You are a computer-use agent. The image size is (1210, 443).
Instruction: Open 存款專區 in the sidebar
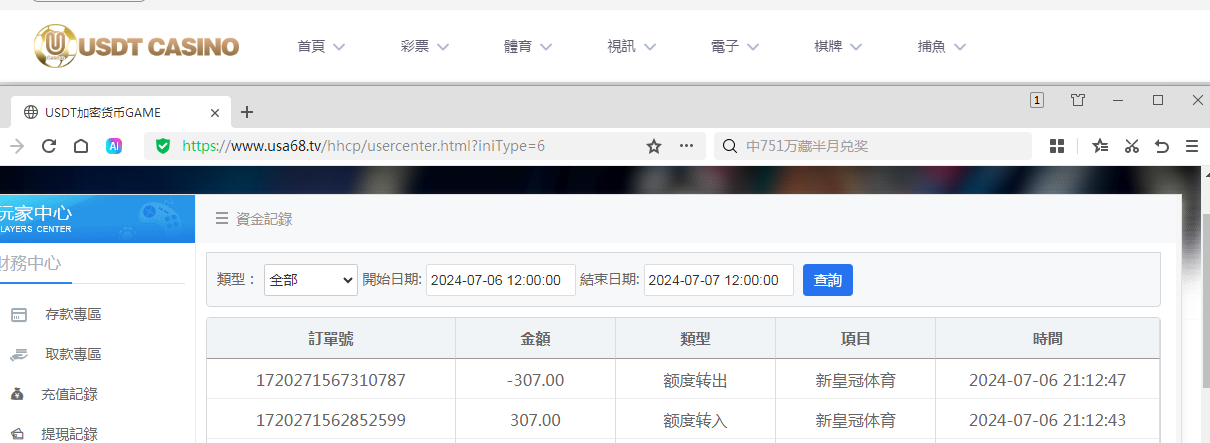click(x=73, y=314)
